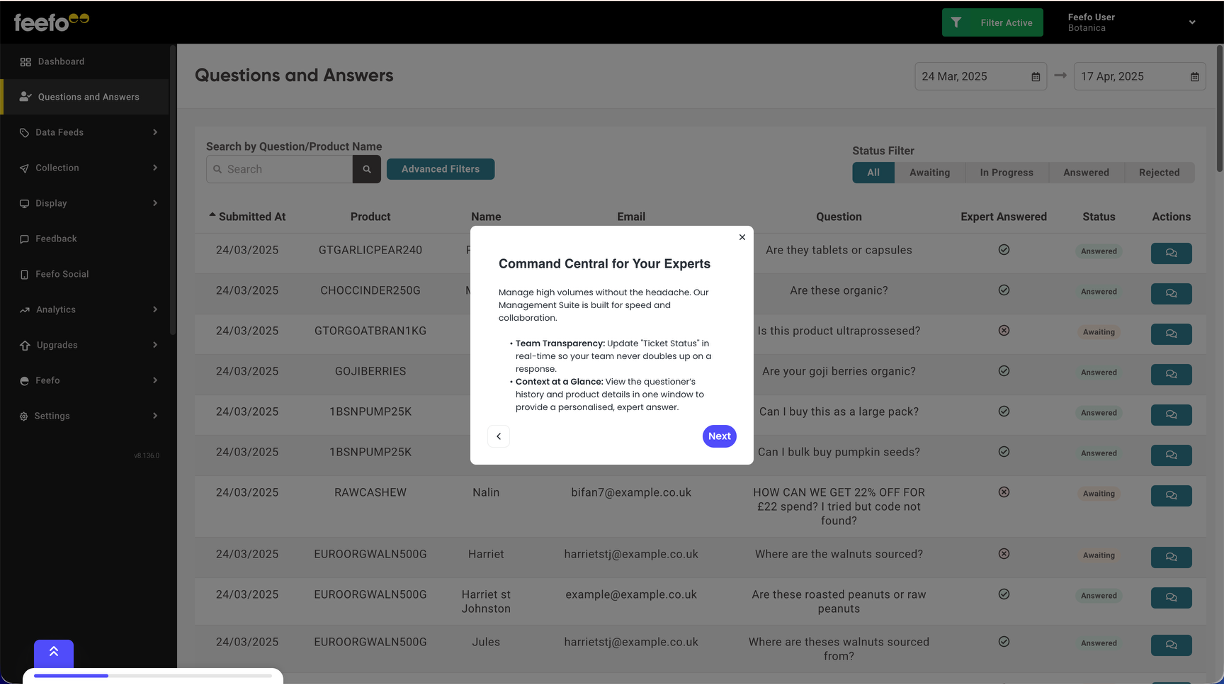Filter by In Progress status
This screenshot has width=1224, height=684.
pos(1006,173)
